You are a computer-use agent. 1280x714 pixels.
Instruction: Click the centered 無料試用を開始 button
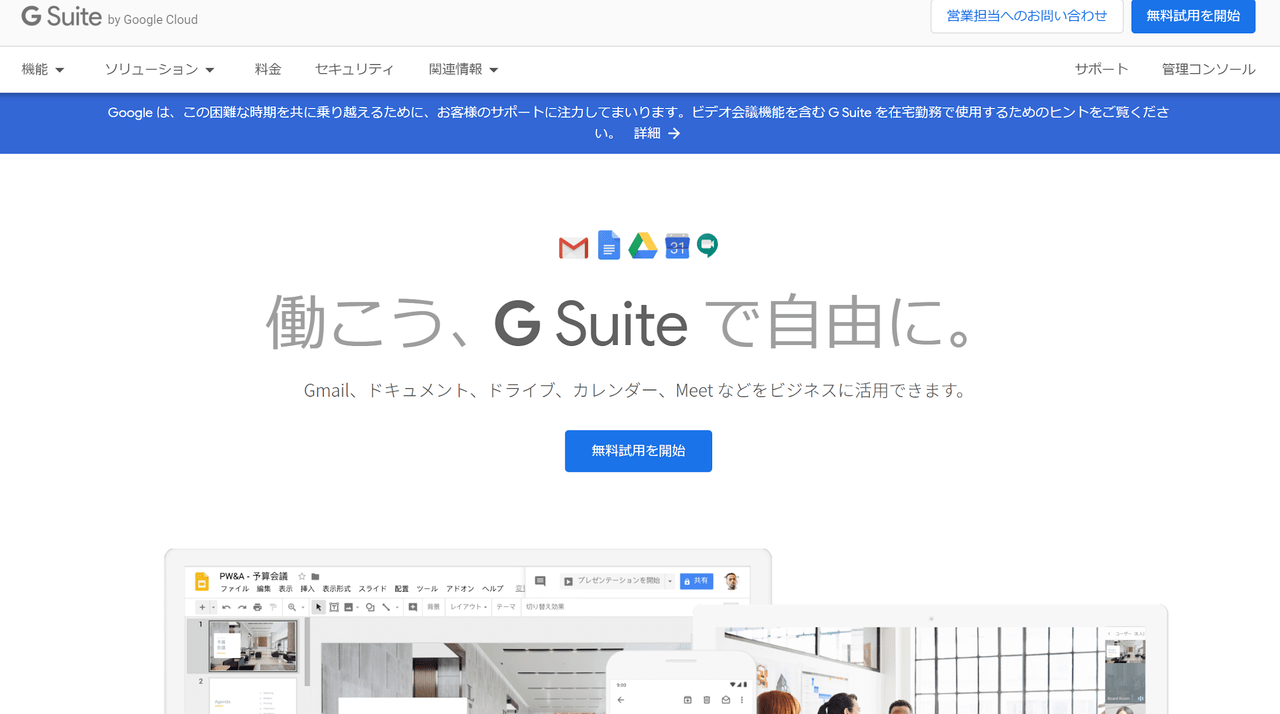pyautogui.click(x=638, y=451)
